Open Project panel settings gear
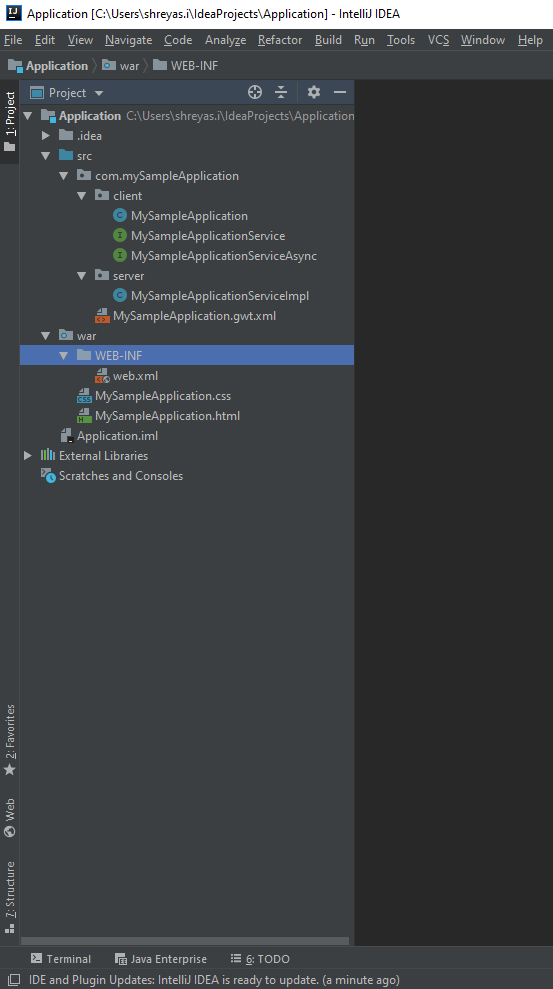Viewport: 553px width, 989px height. click(x=314, y=93)
